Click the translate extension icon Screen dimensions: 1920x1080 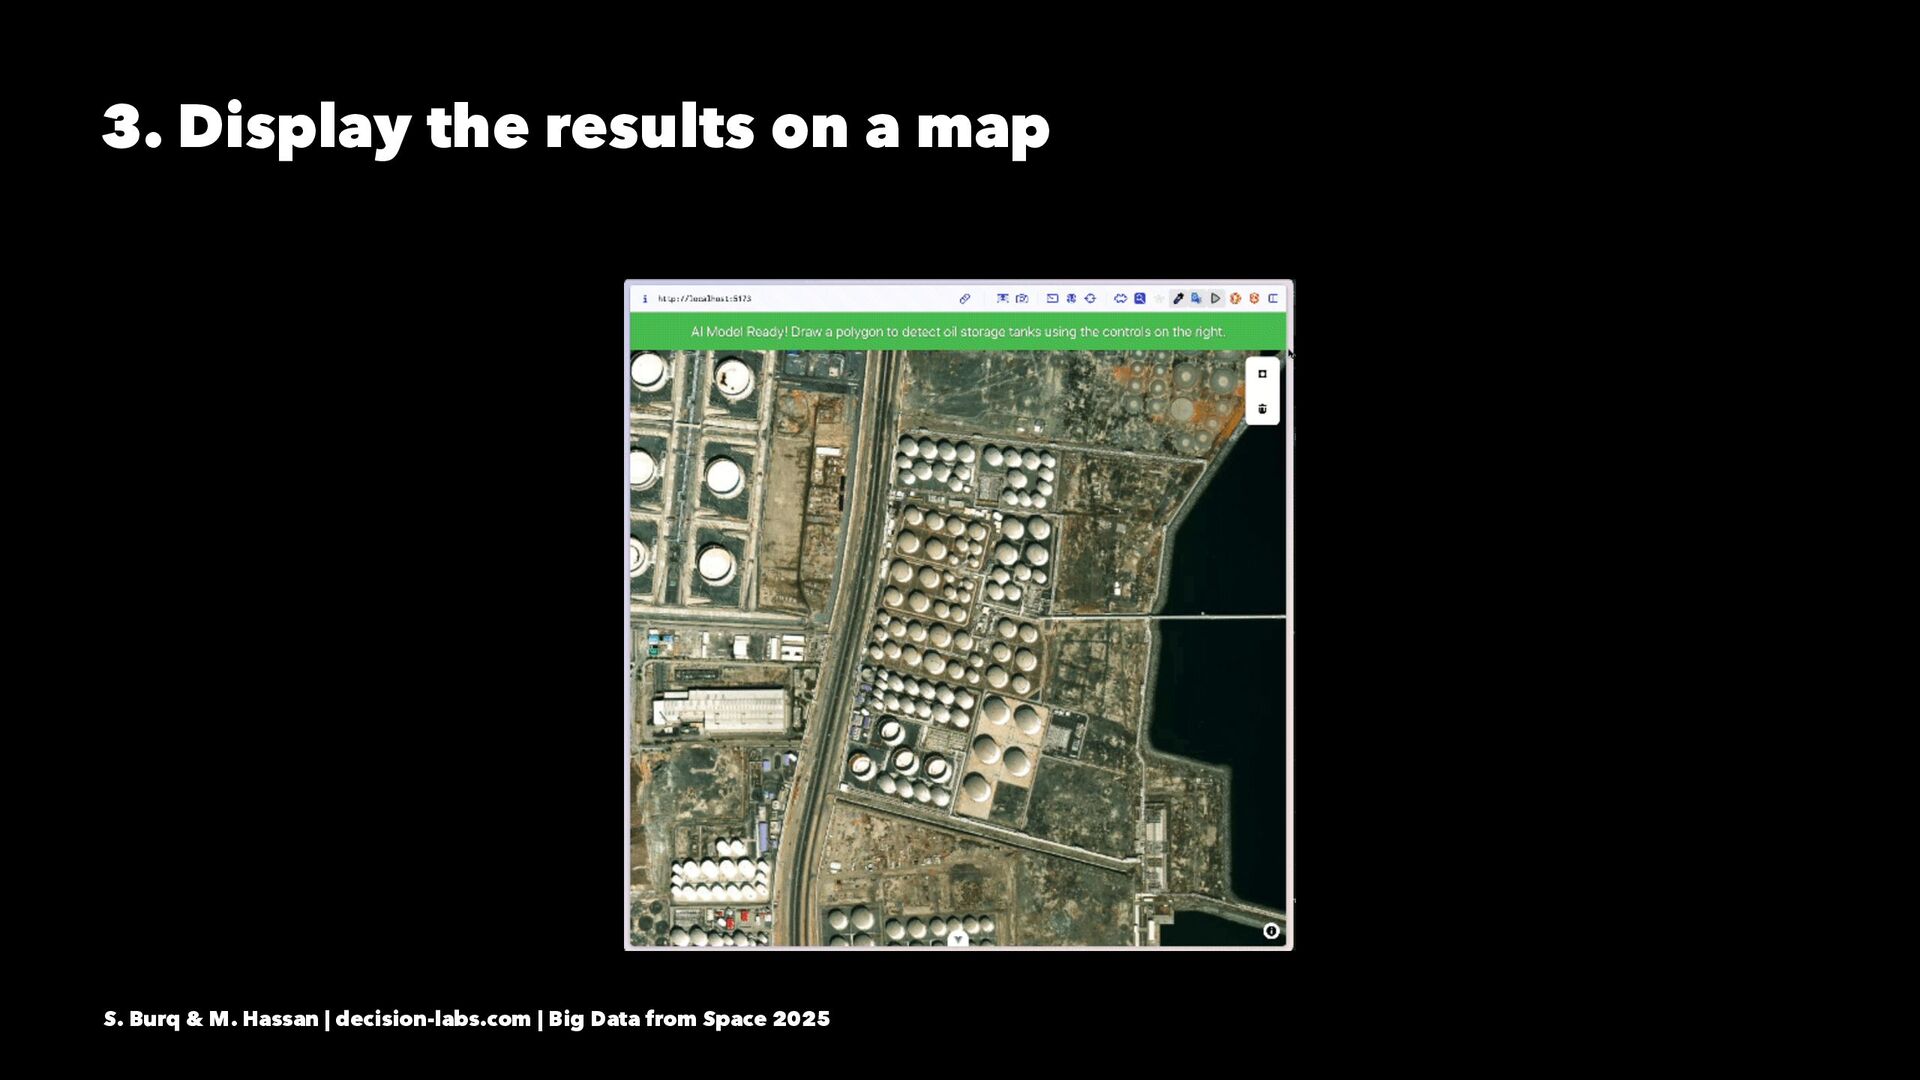coord(1196,298)
